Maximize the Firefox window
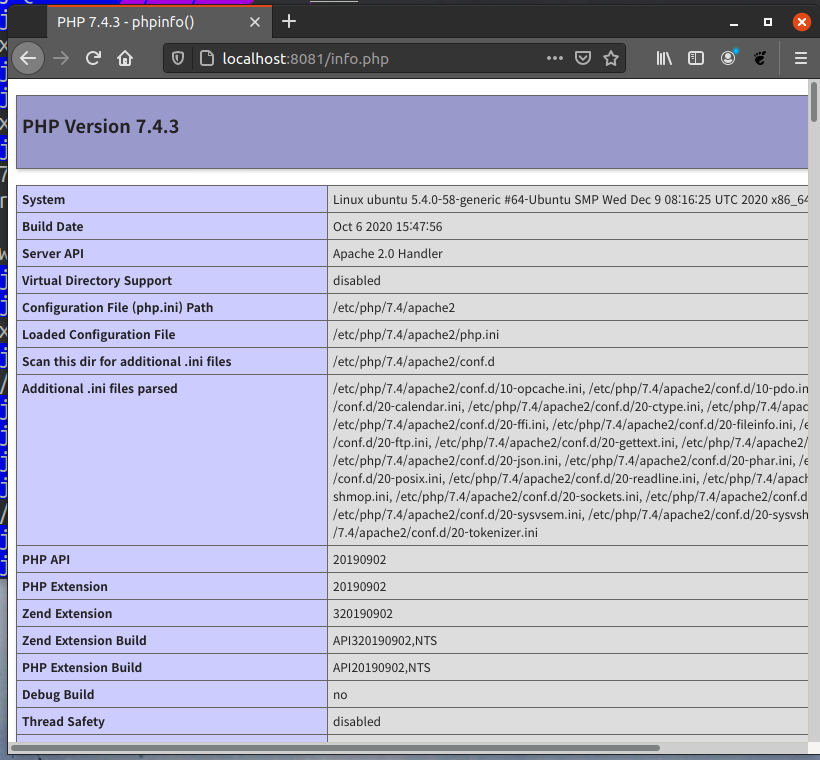The width and height of the screenshot is (820, 760). point(768,22)
